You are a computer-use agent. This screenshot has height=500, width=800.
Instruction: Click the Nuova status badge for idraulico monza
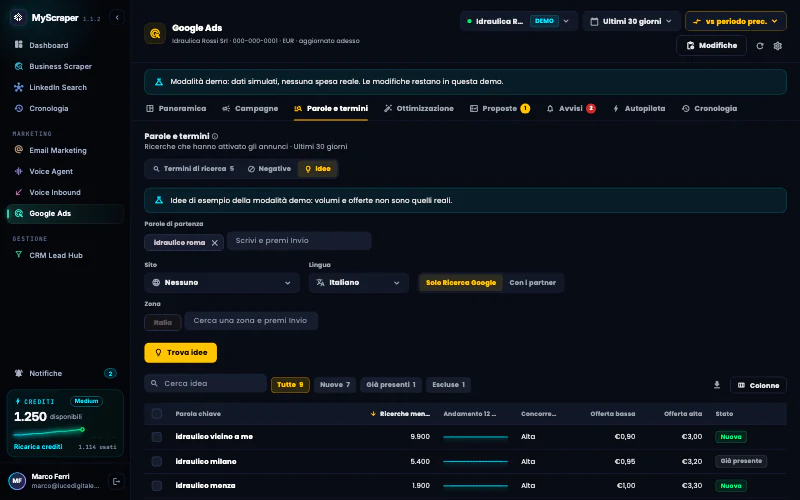pyautogui.click(x=731, y=486)
